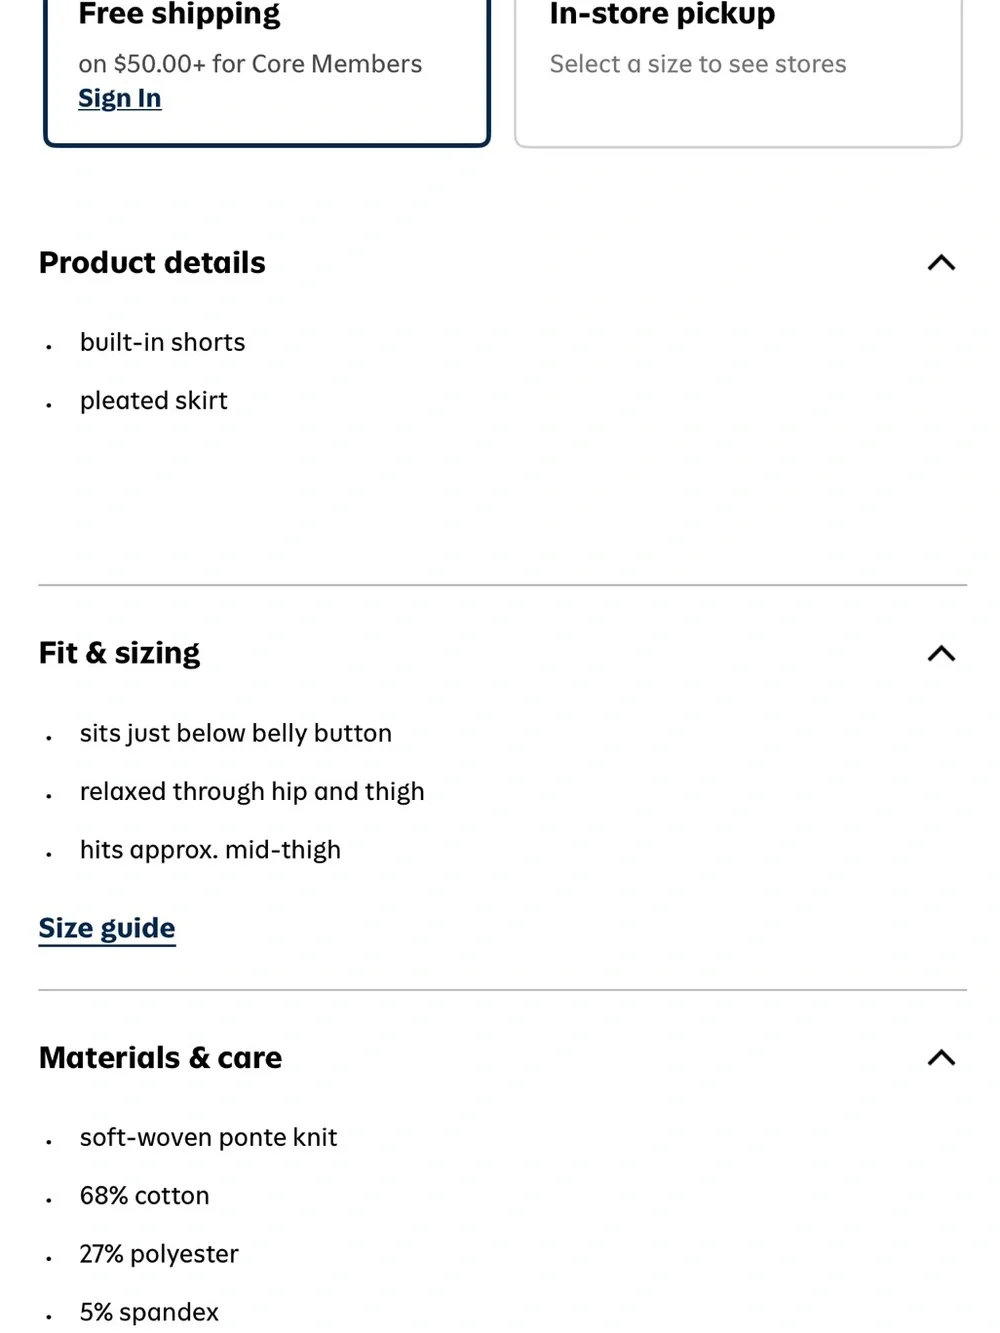
Task: Open the Size guide link
Action: 107,928
